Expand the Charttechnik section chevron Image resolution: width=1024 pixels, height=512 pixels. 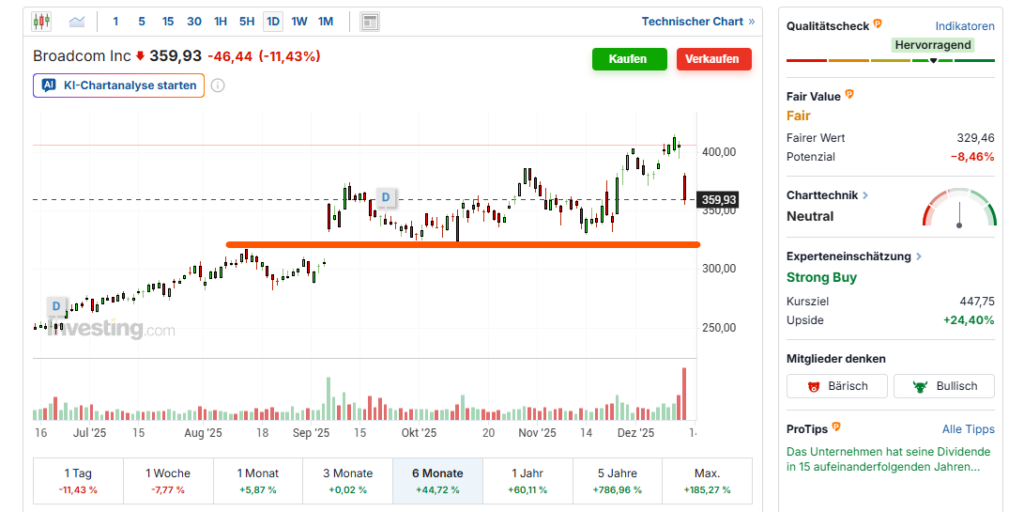tap(865, 196)
